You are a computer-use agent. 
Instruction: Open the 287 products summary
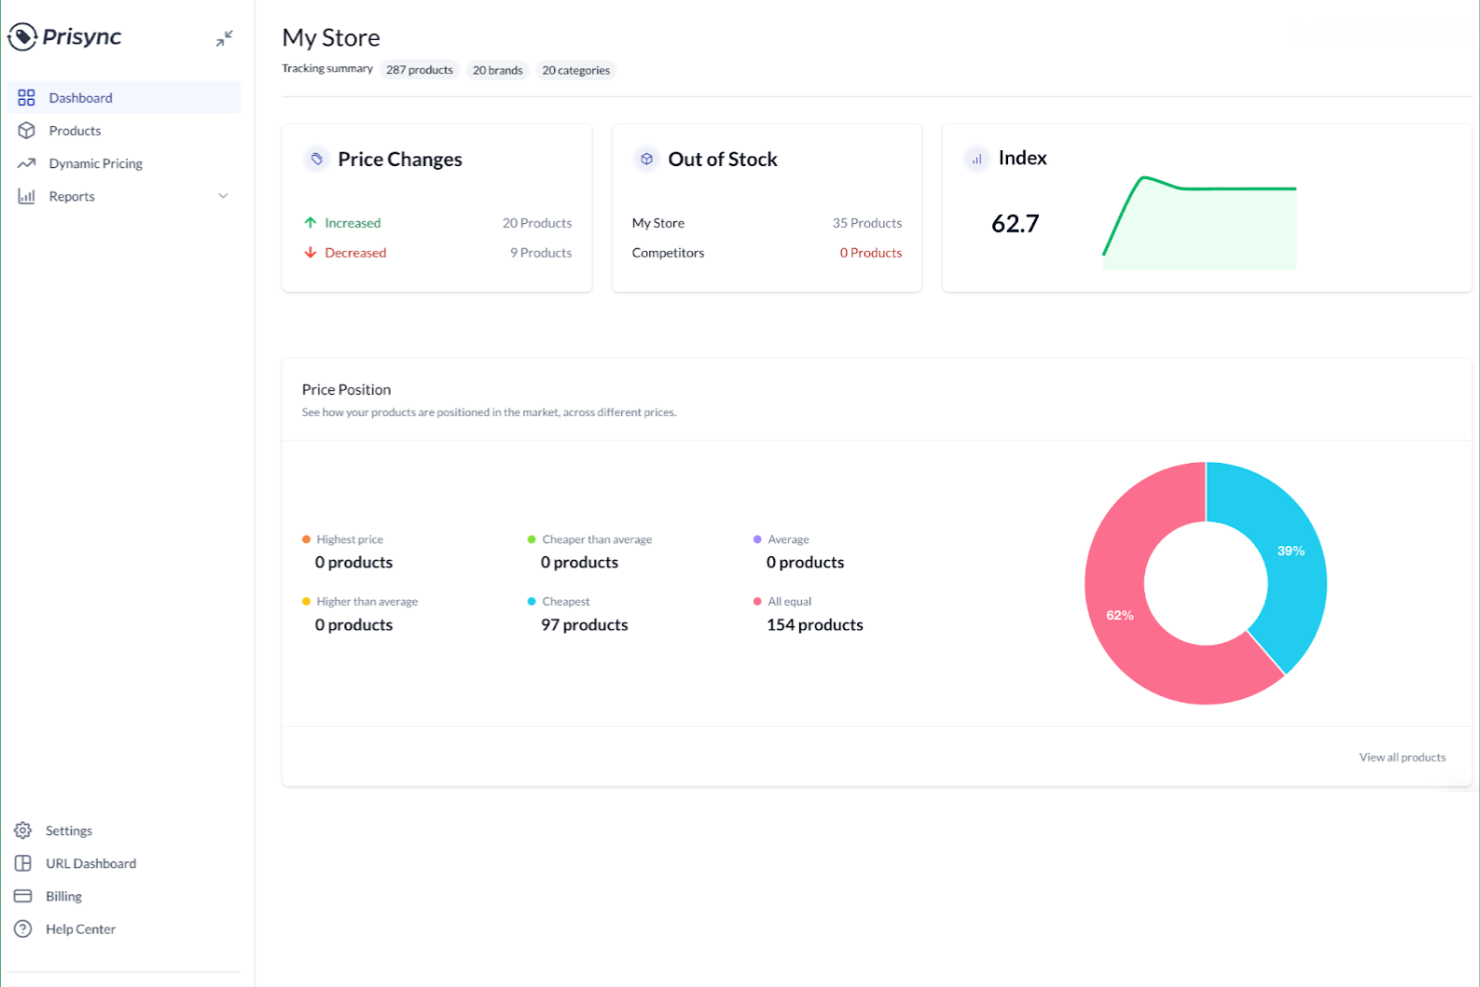point(419,69)
